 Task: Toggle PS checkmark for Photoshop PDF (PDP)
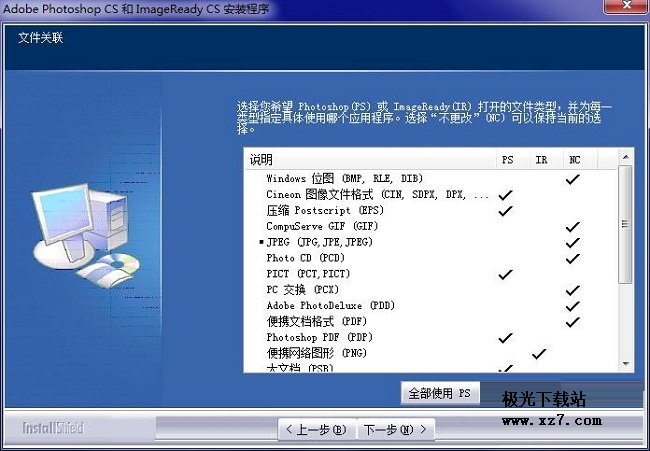pos(505,337)
